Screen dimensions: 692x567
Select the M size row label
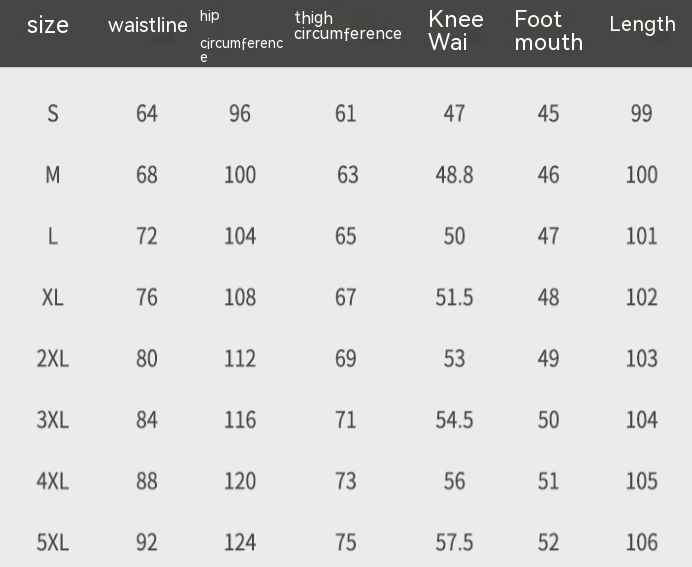click(53, 175)
